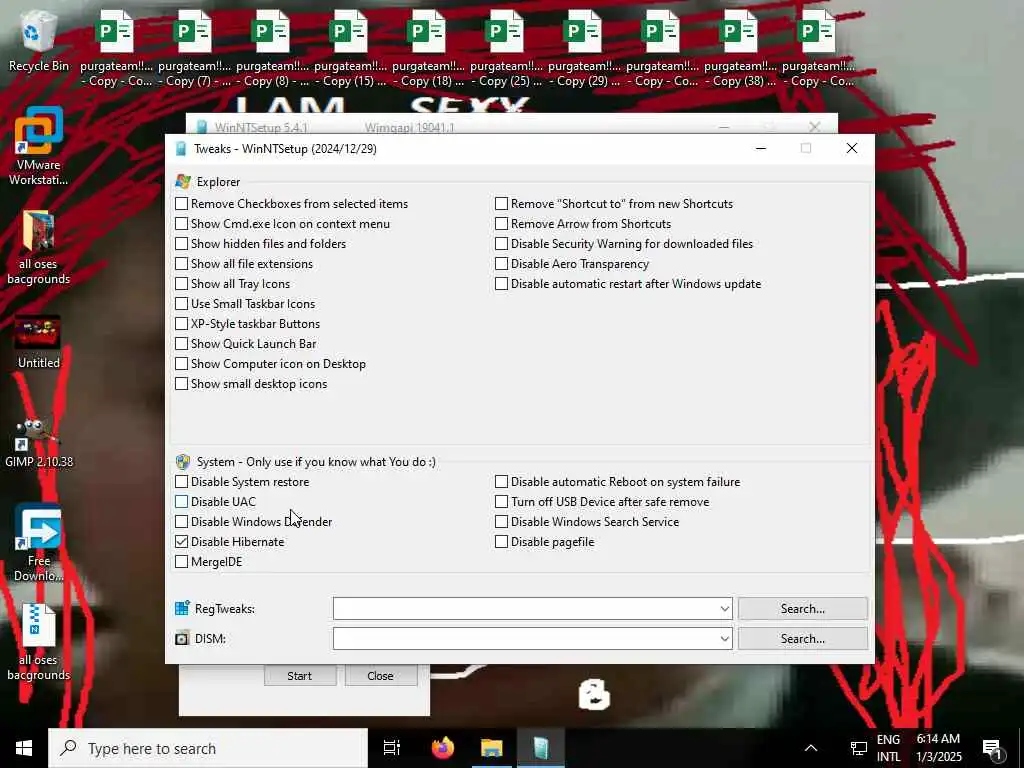Screen dimensions: 1024x768
Task: Toggle Use Small Taskbar Icons
Action: click(x=182, y=304)
